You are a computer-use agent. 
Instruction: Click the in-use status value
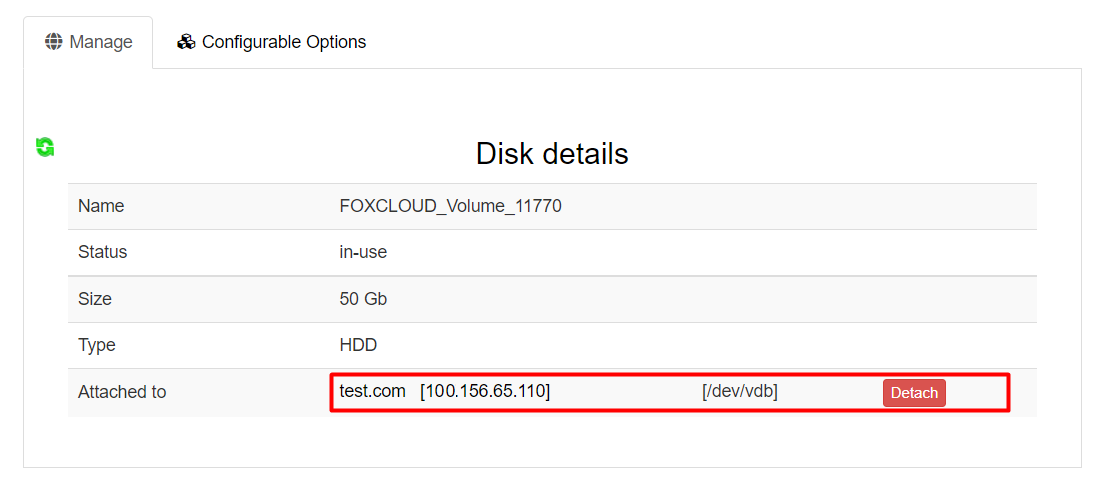(x=363, y=252)
